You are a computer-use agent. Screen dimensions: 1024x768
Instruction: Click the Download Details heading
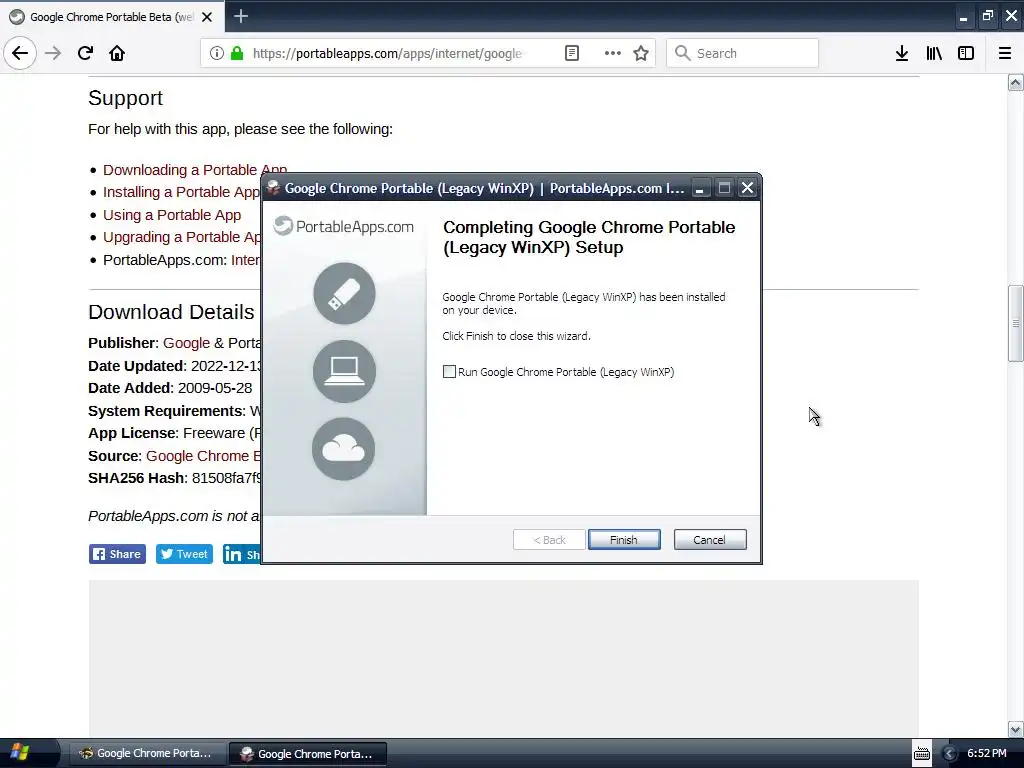(171, 312)
